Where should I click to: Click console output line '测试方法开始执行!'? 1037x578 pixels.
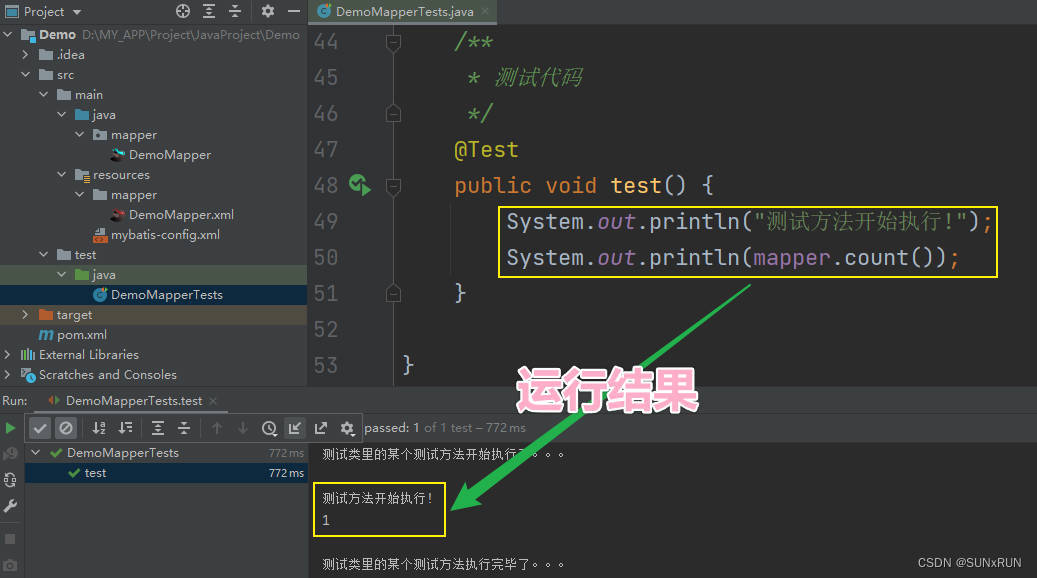(x=378, y=498)
